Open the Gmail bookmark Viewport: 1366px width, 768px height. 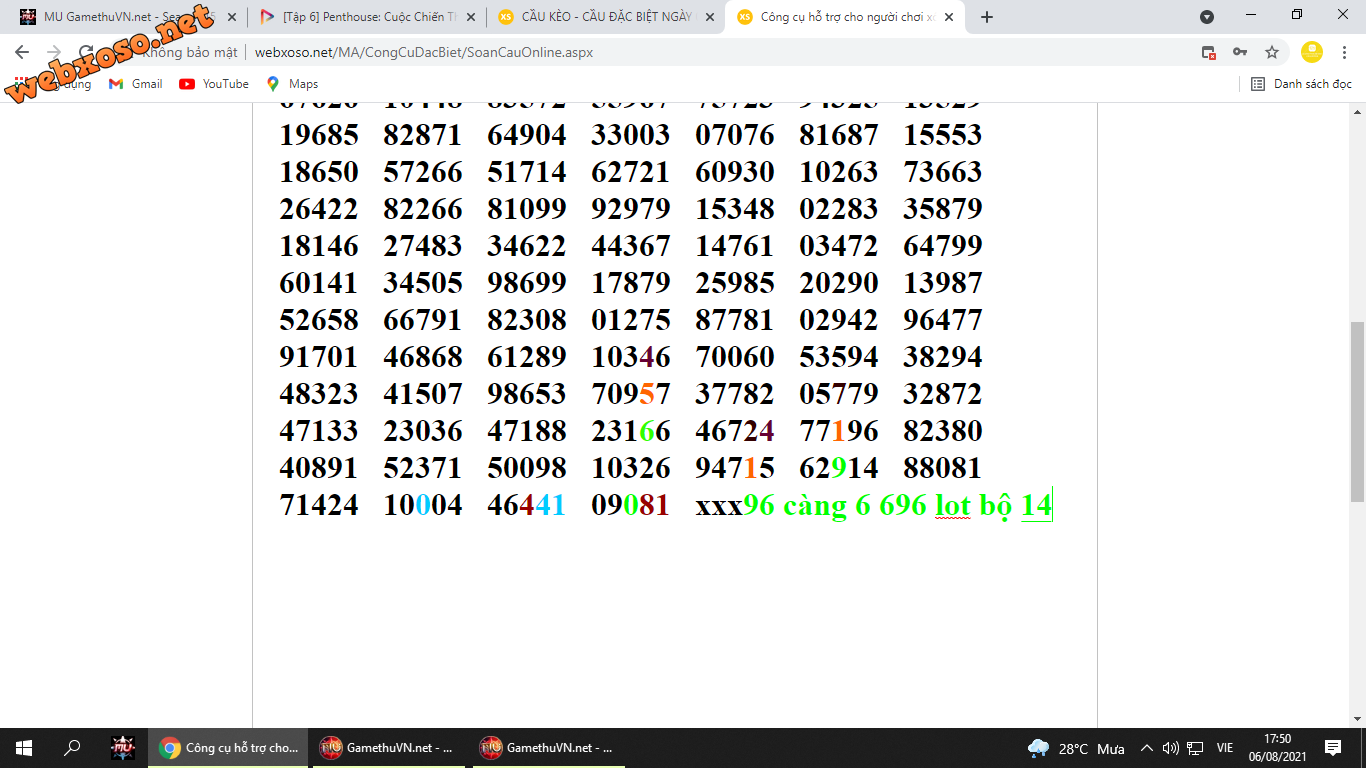(x=136, y=84)
